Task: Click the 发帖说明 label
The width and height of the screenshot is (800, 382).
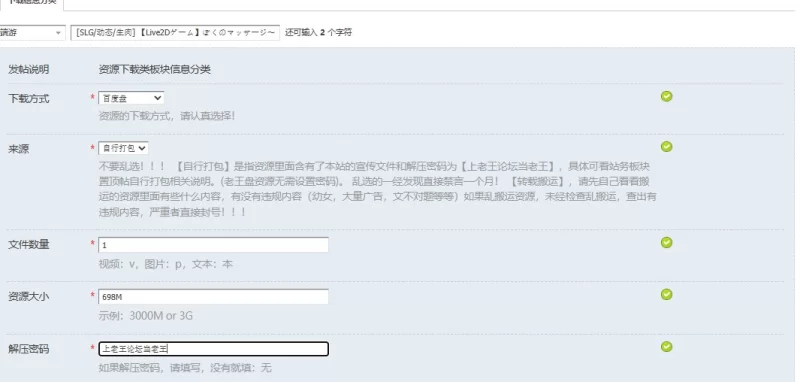Action: pyautogui.click(x=29, y=70)
